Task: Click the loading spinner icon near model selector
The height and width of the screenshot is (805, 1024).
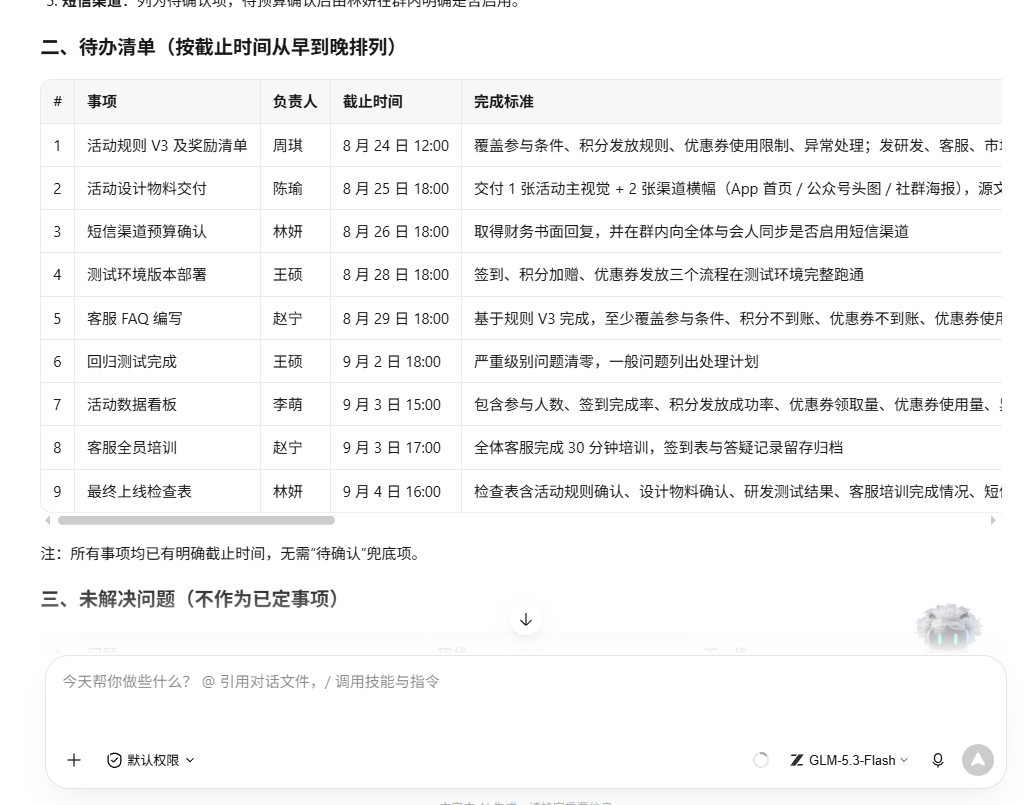Action: (761, 760)
